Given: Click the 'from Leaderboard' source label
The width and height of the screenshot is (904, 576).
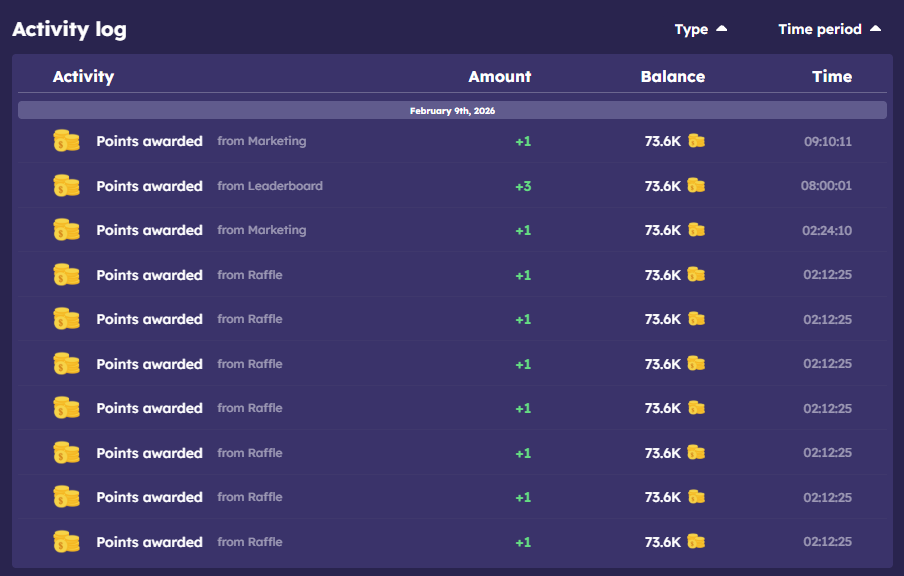Looking at the screenshot, I should 270,186.
